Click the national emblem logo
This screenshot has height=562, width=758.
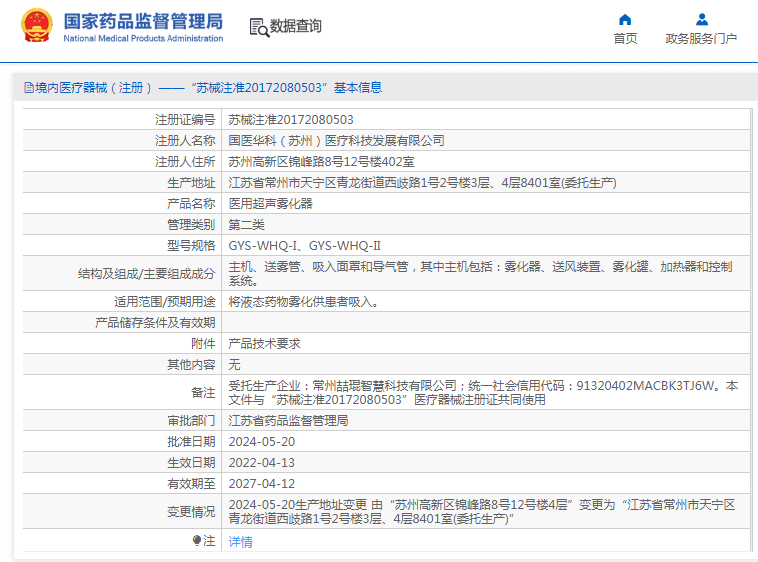(37, 26)
